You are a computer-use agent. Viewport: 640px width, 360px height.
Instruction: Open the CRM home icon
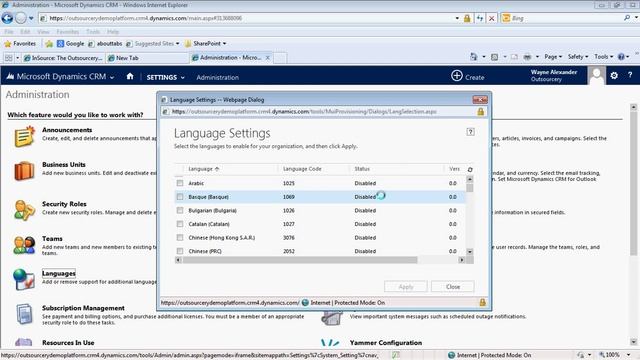point(130,76)
